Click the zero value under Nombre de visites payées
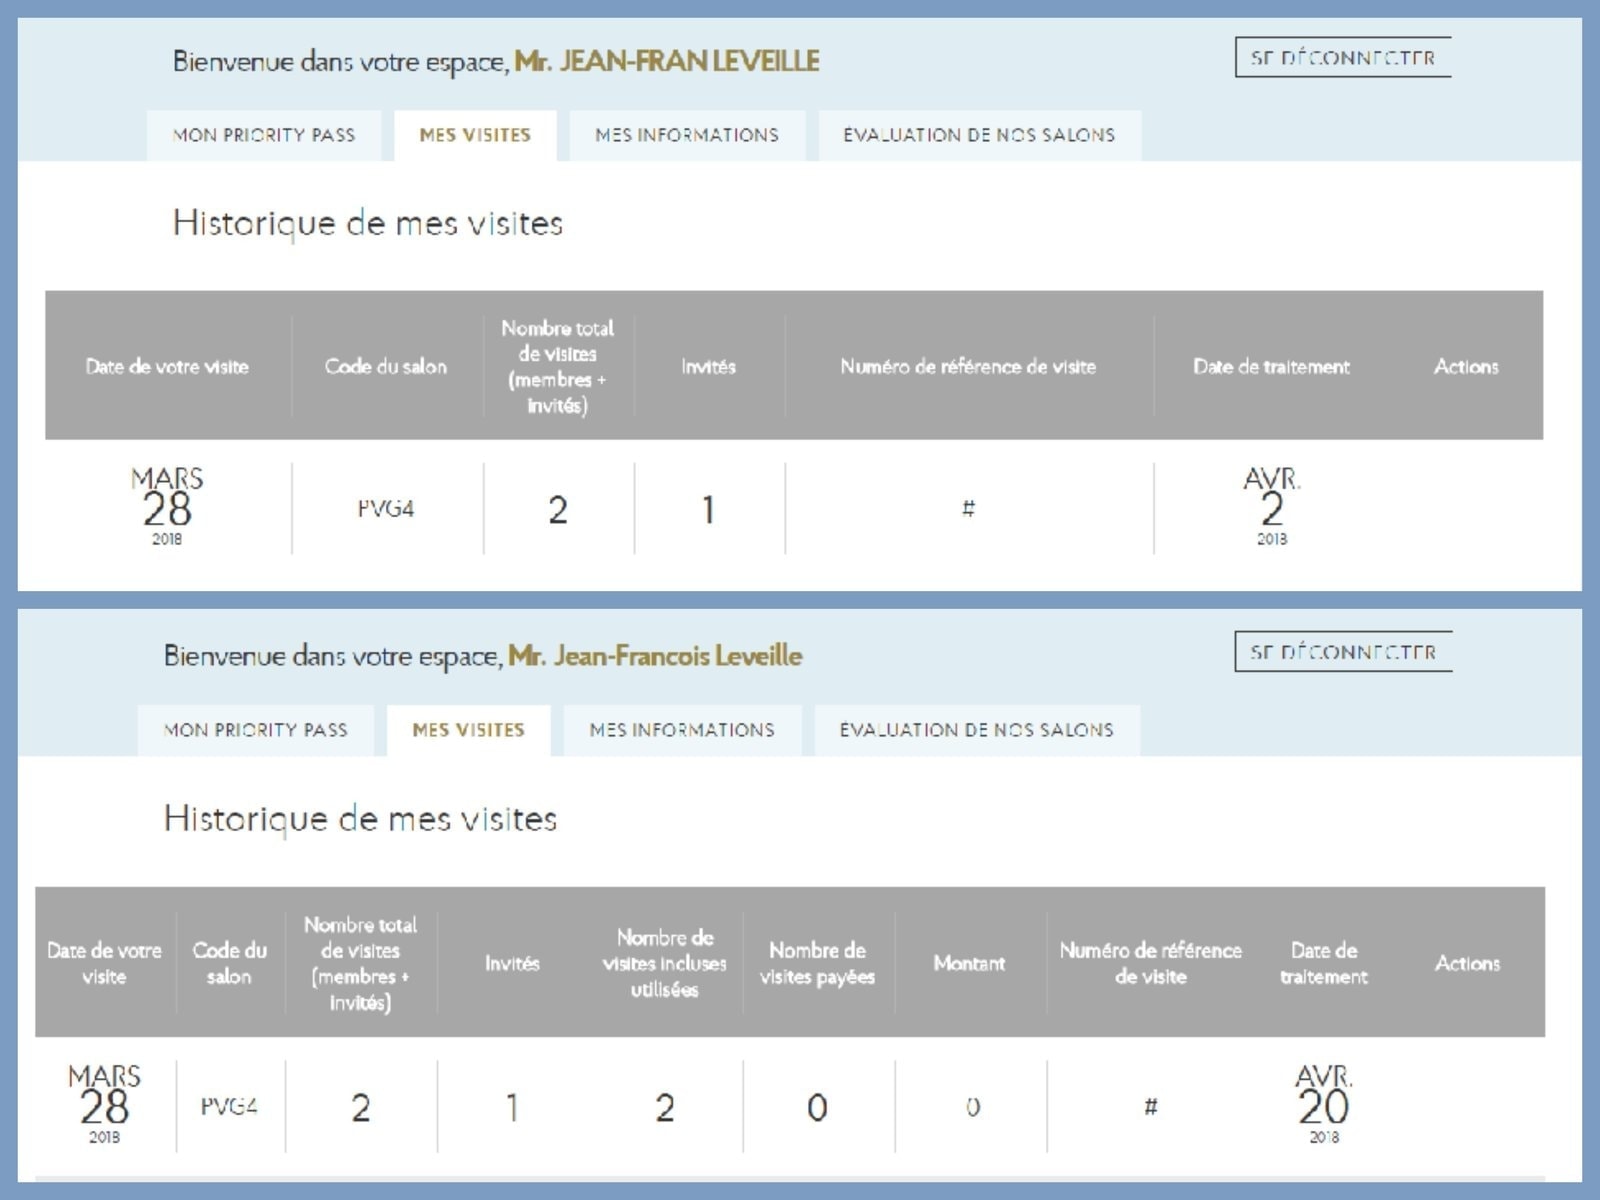This screenshot has height=1200, width=1600. click(x=817, y=1107)
